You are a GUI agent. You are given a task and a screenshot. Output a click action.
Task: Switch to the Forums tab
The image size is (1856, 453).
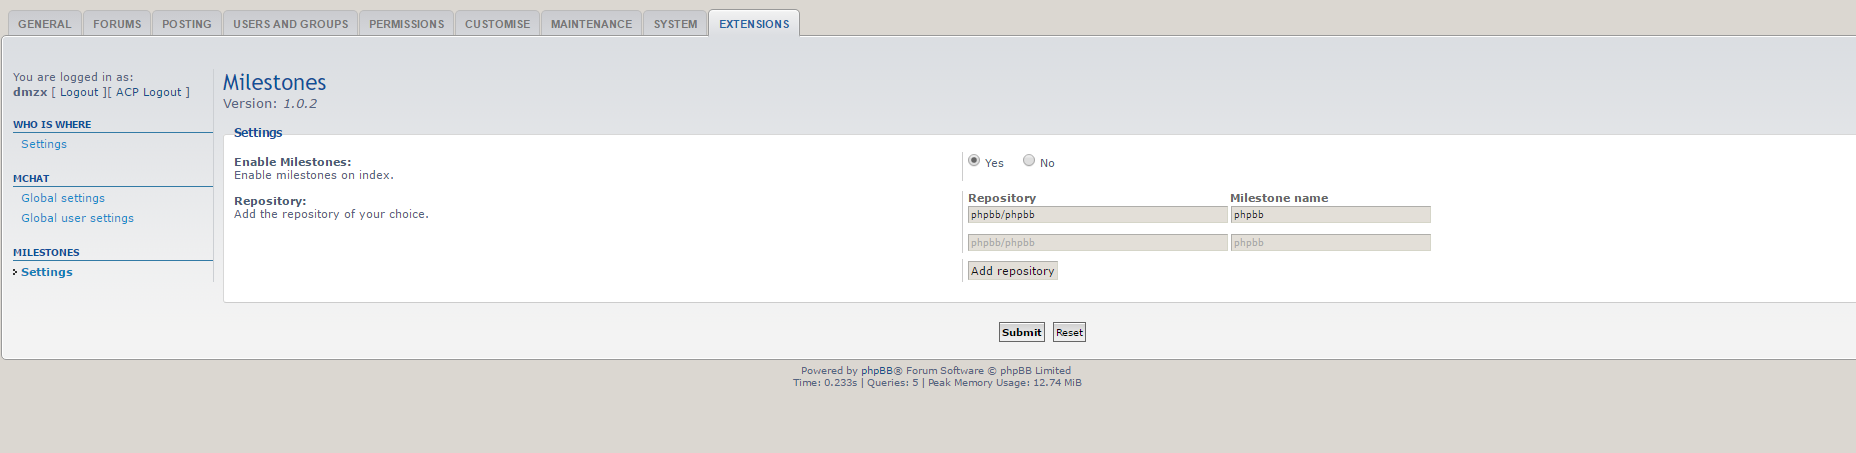click(x=117, y=24)
